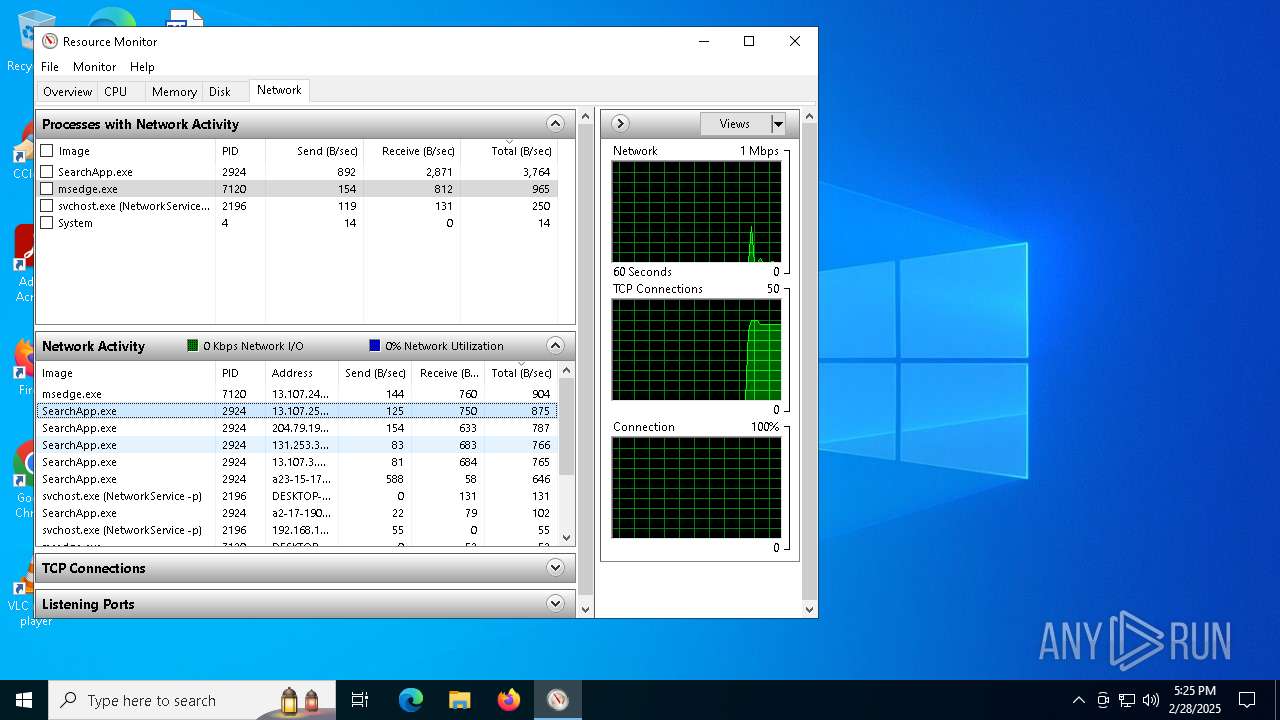Click the TCP Connections graph
Image resolution: width=1280 pixels, height=720 pixels.
point(696,349)
